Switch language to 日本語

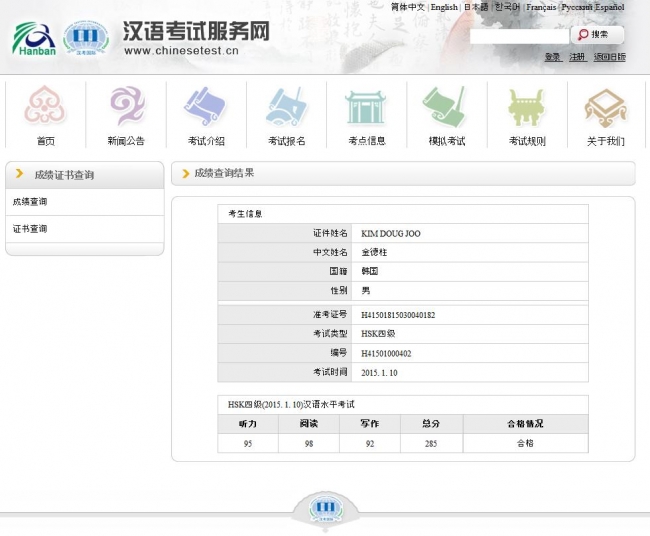476,7
